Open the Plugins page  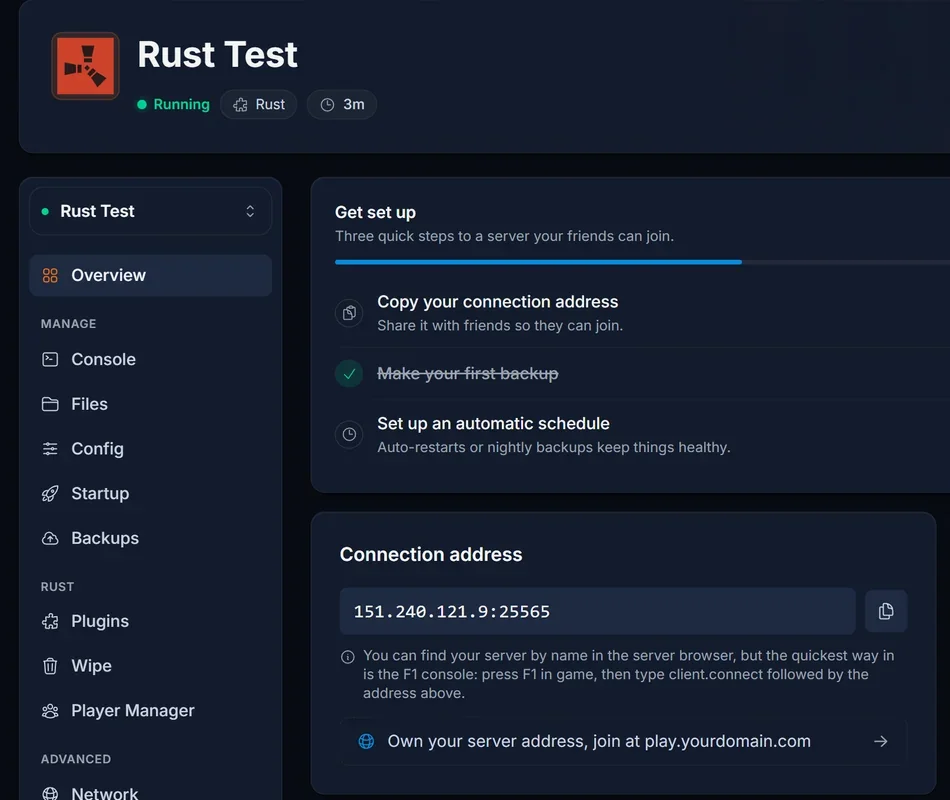pos(150,621)
